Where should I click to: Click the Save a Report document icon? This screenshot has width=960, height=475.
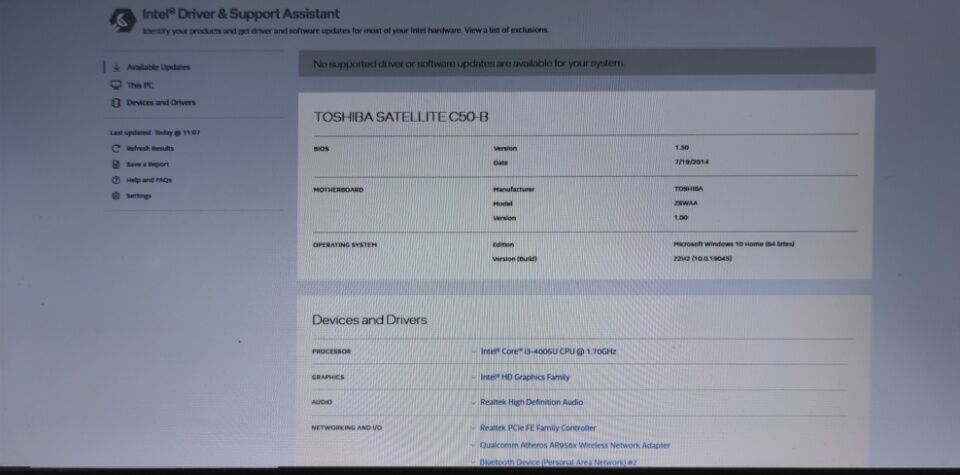tap(116, 165)
